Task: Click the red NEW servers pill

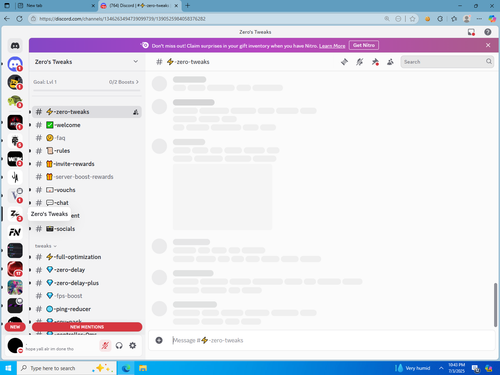Action: (15, 327)
